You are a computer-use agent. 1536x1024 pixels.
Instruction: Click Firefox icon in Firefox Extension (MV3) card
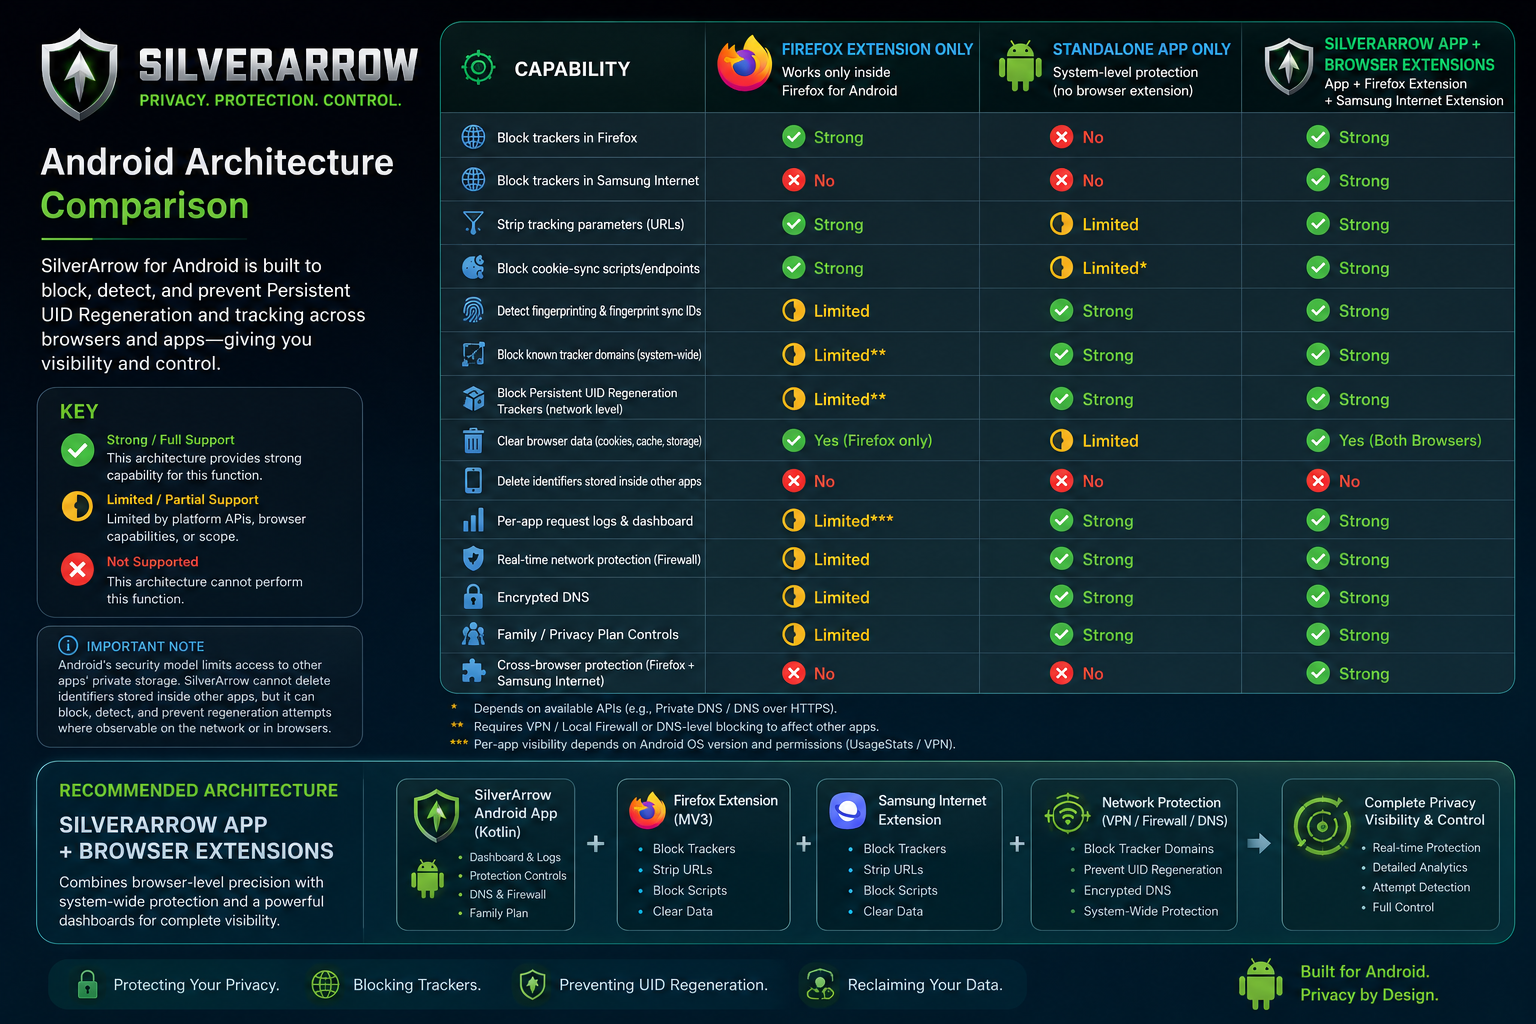coord(647,810)
